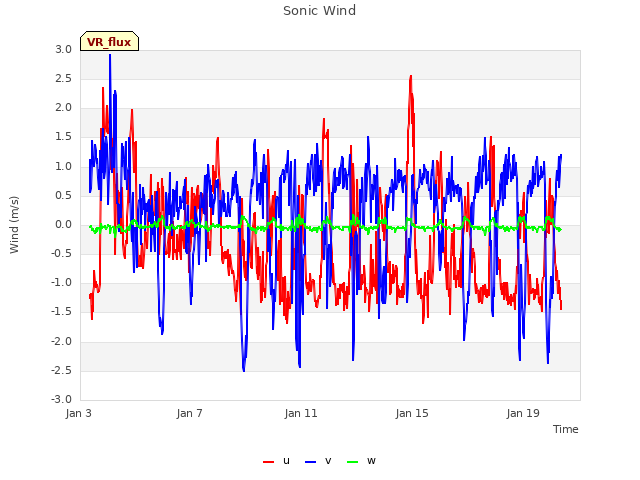Click the 2.0 y-axis tick label
The width and height of the screenshot is (640, 480).
point(63,108)
